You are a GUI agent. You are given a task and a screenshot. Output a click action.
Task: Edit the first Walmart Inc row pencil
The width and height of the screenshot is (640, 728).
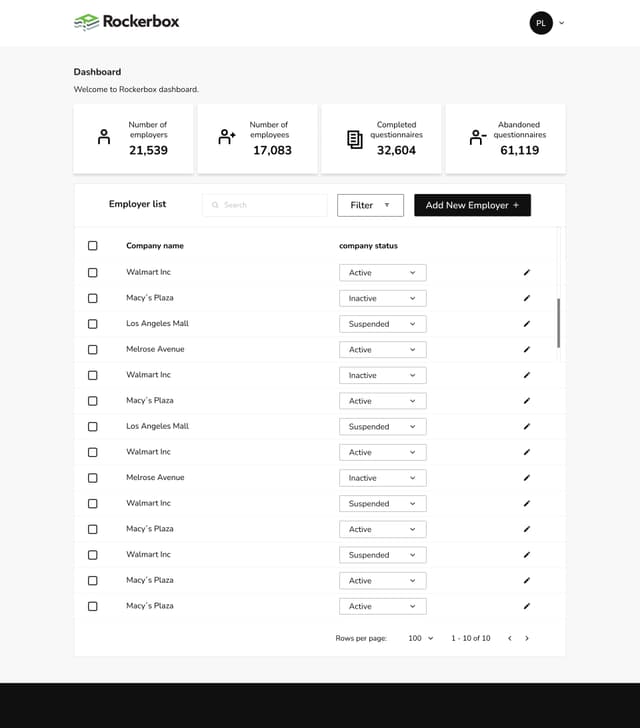tap(527, 273)
